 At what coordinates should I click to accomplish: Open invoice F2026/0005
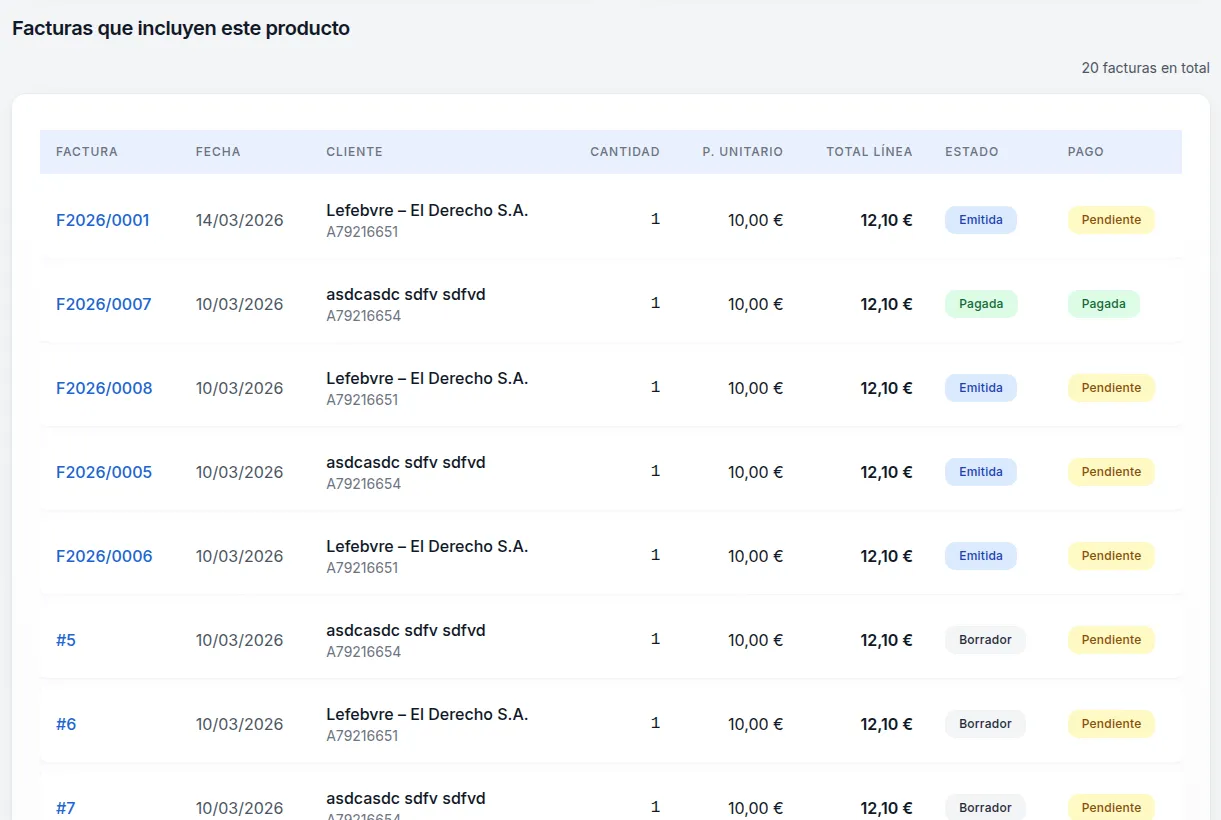point(103,471)
